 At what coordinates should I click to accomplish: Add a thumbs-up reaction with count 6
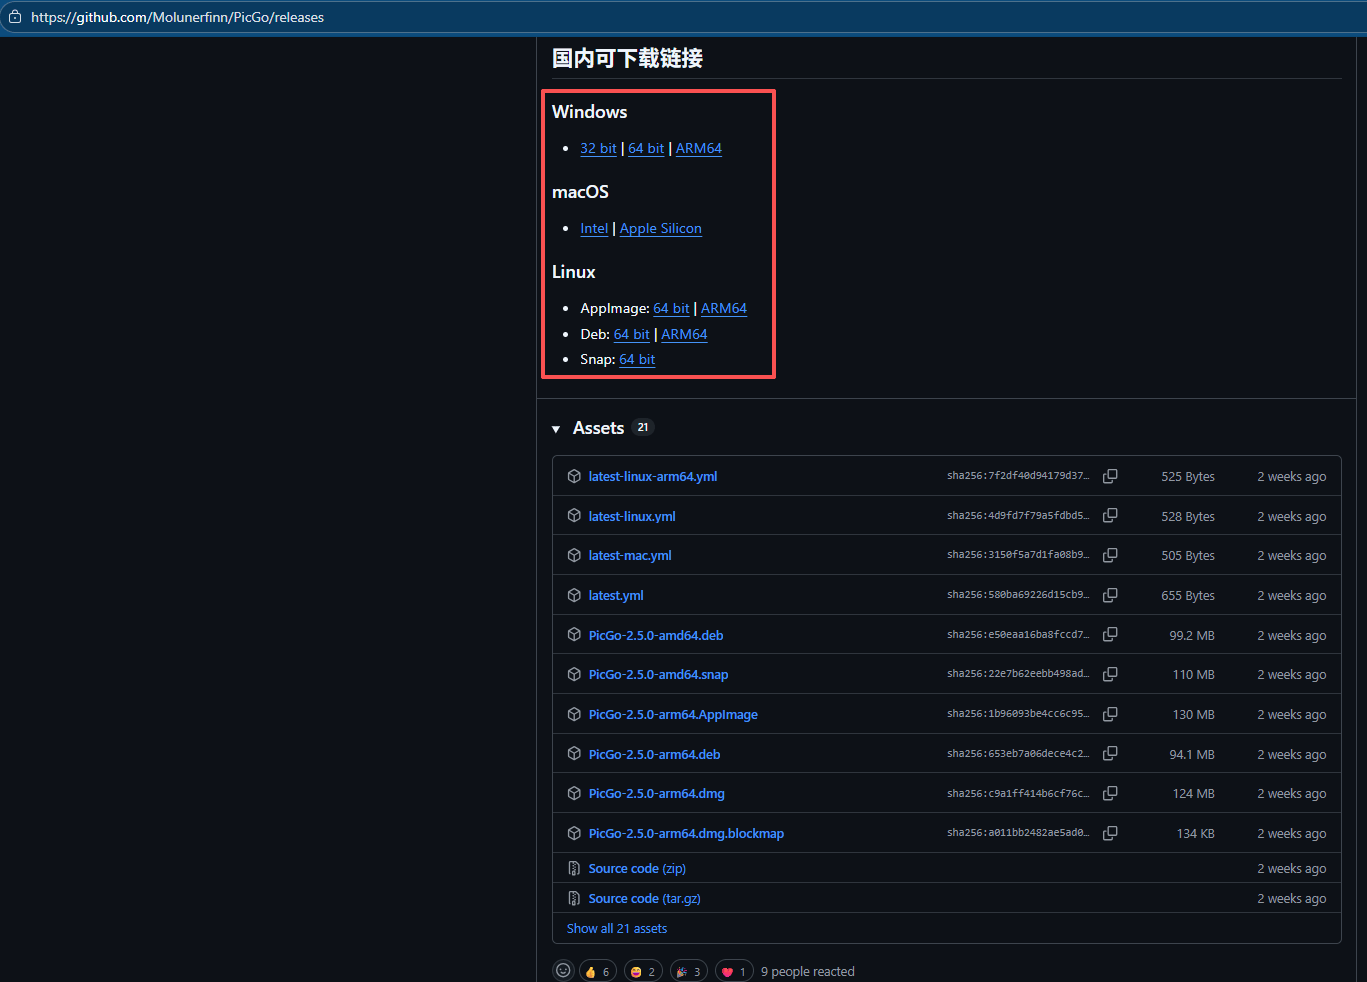pyautogui.click(x=597, y=971)
